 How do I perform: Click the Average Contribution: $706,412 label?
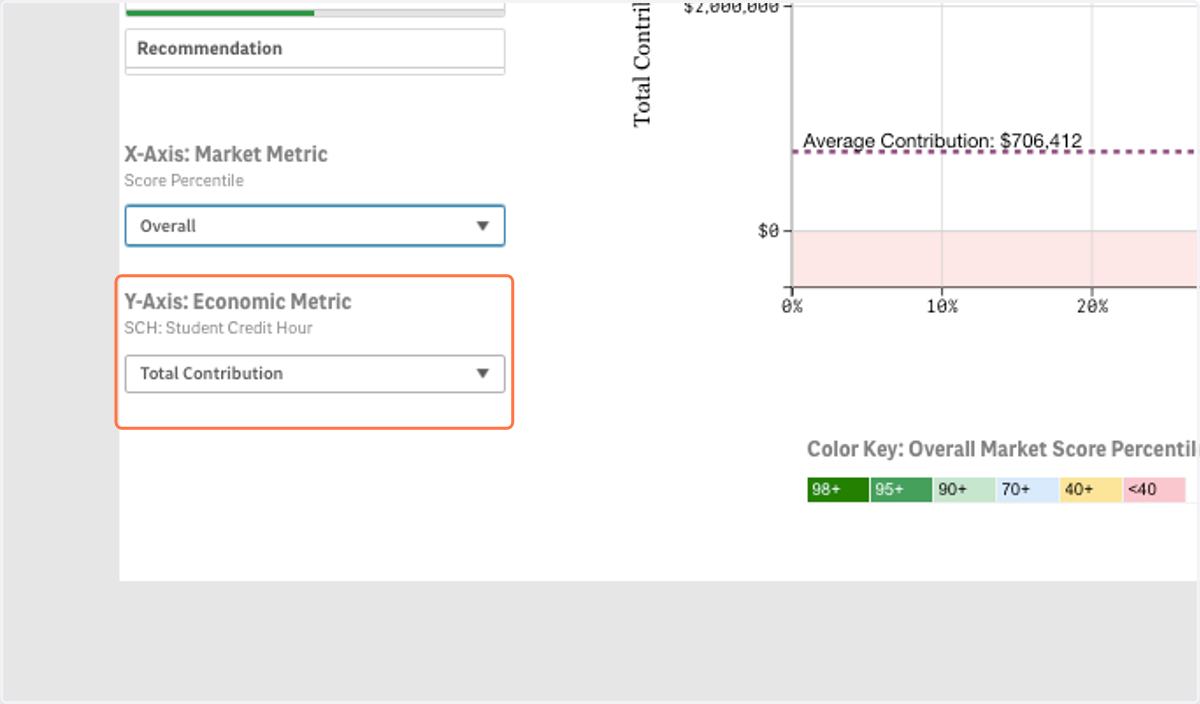[942, 141]
